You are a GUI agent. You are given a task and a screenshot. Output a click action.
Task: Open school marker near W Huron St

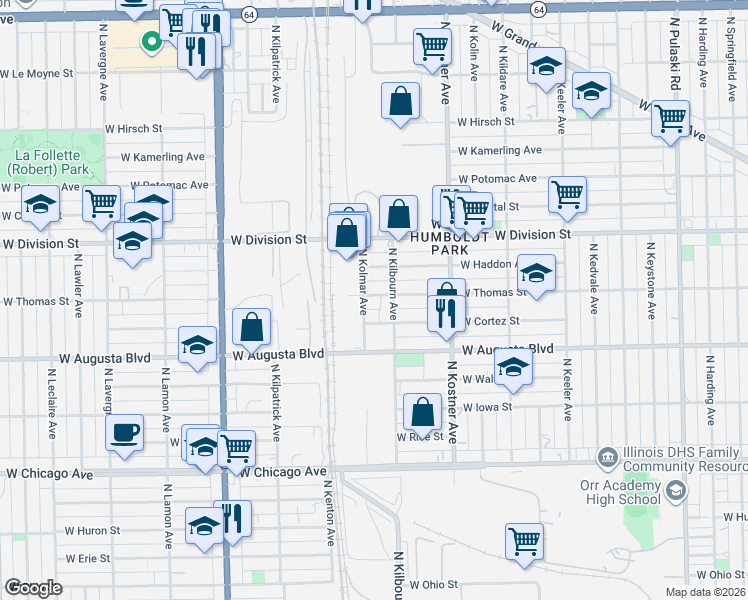pyautogui.click(x=204, y=529)
